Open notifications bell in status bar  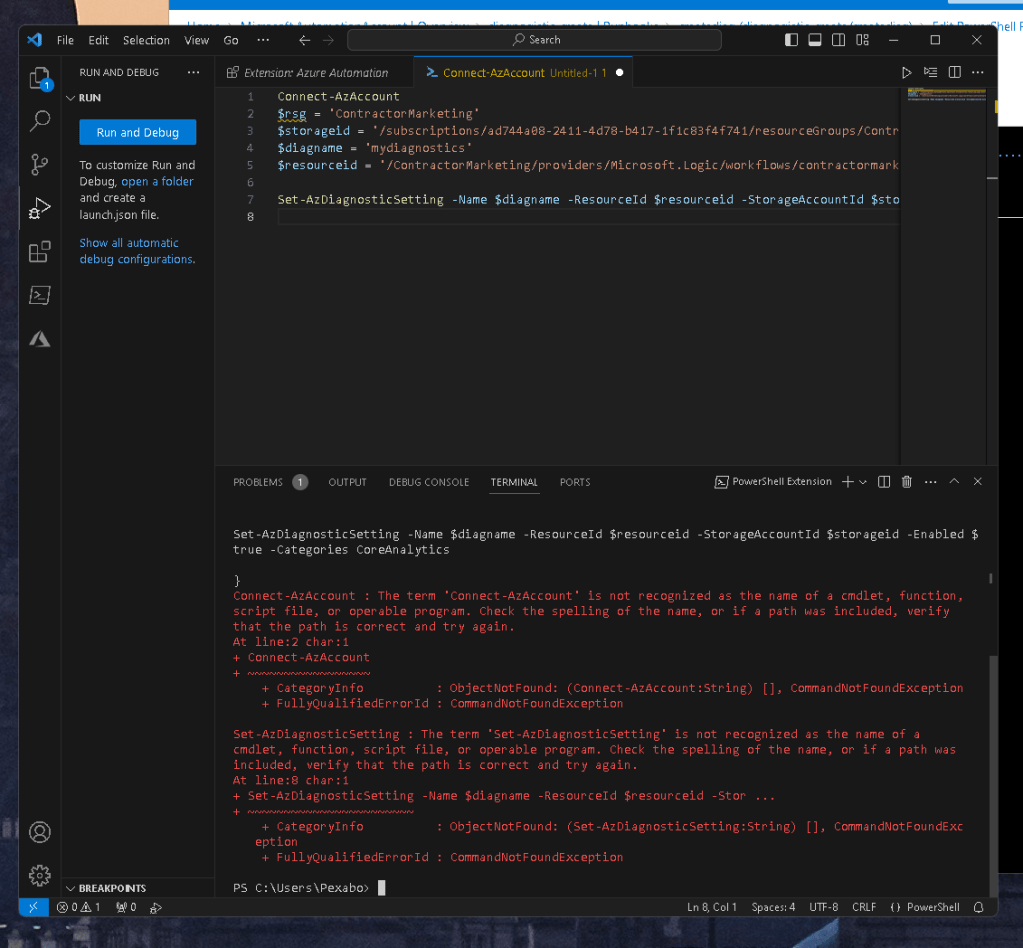pos(979,907)
